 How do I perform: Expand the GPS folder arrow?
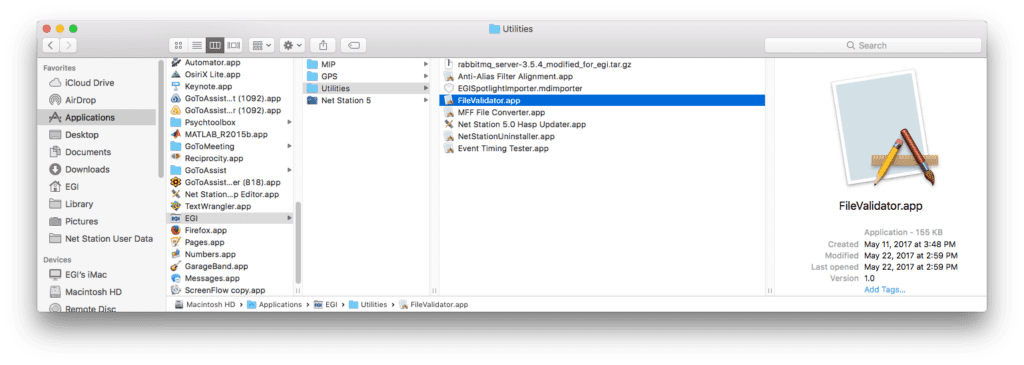(x=426, y=76)
